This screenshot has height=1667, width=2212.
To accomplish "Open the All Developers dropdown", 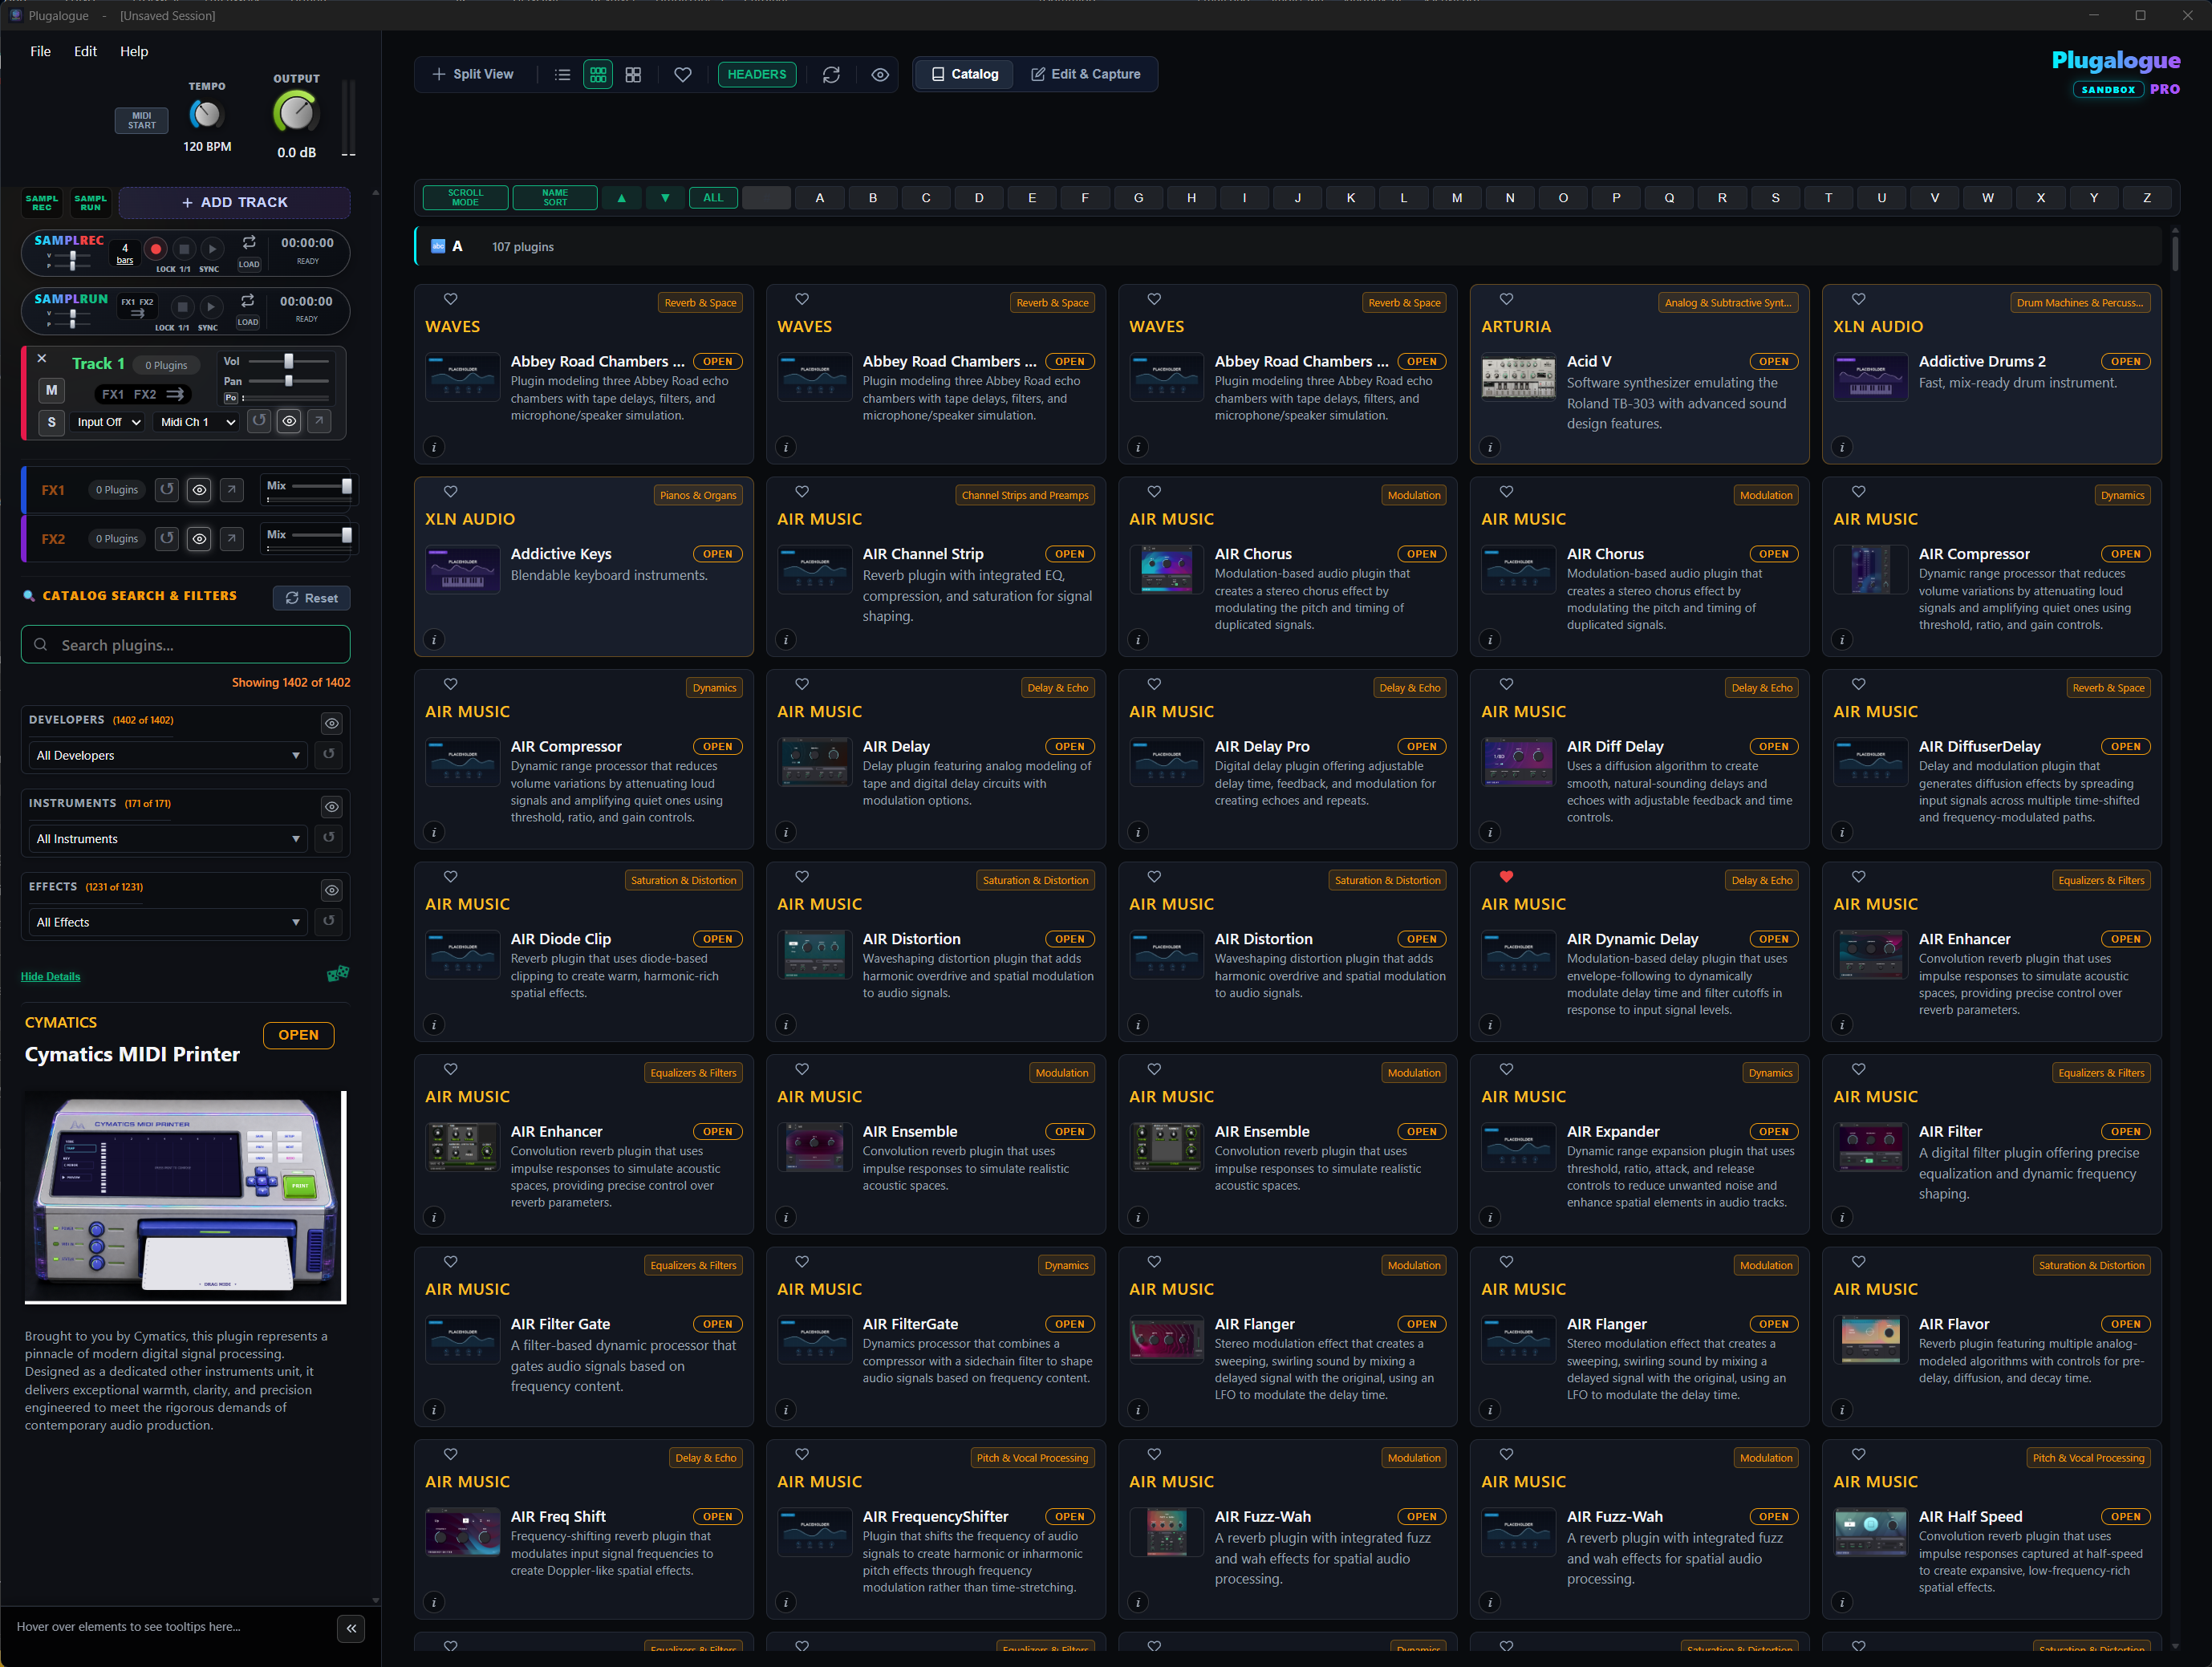I will 167,755.
